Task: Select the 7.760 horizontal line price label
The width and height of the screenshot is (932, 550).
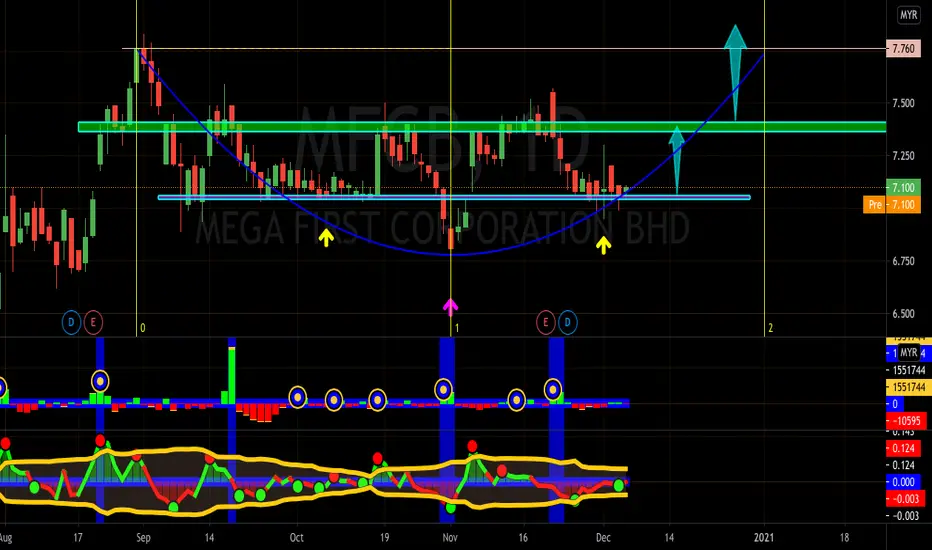Action: 903,48
